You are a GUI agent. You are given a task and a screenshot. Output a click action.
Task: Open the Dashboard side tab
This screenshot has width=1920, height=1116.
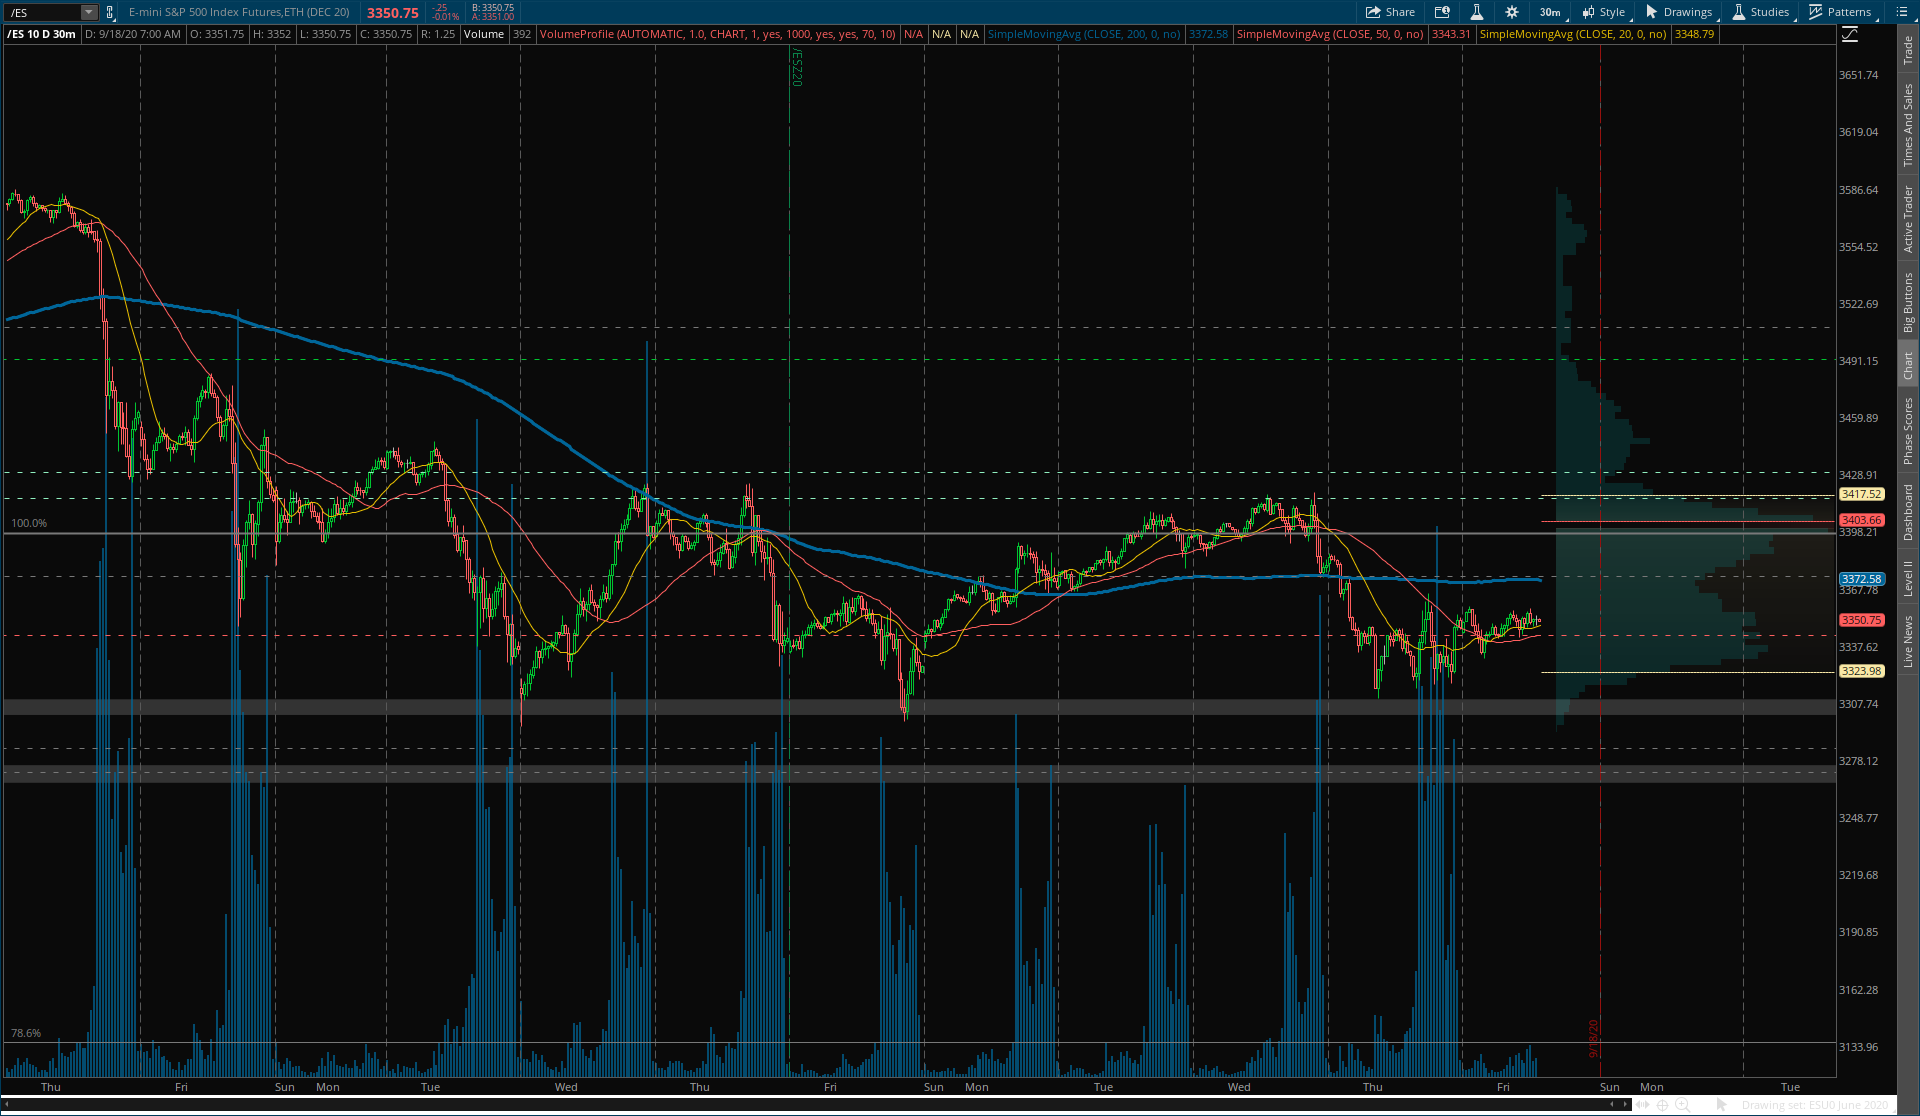click(1908, 512)
